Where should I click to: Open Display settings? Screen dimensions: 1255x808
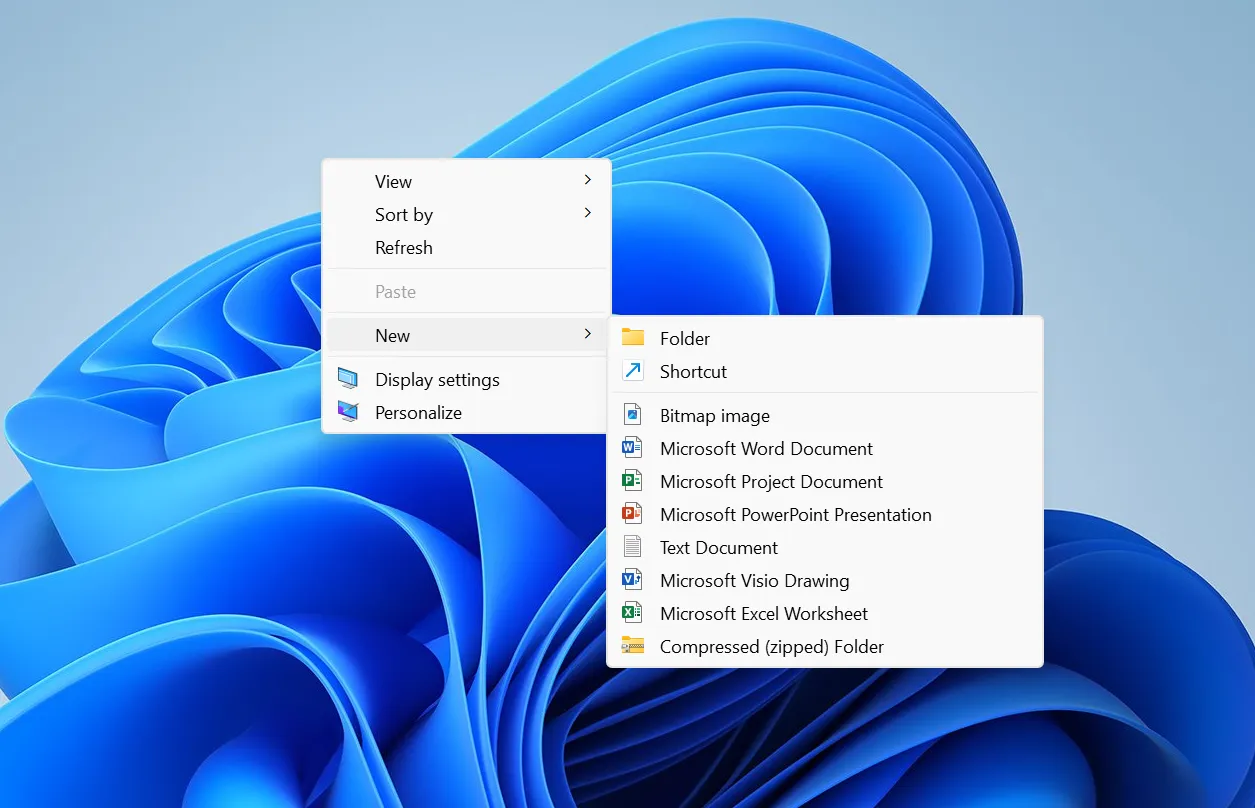437,379
